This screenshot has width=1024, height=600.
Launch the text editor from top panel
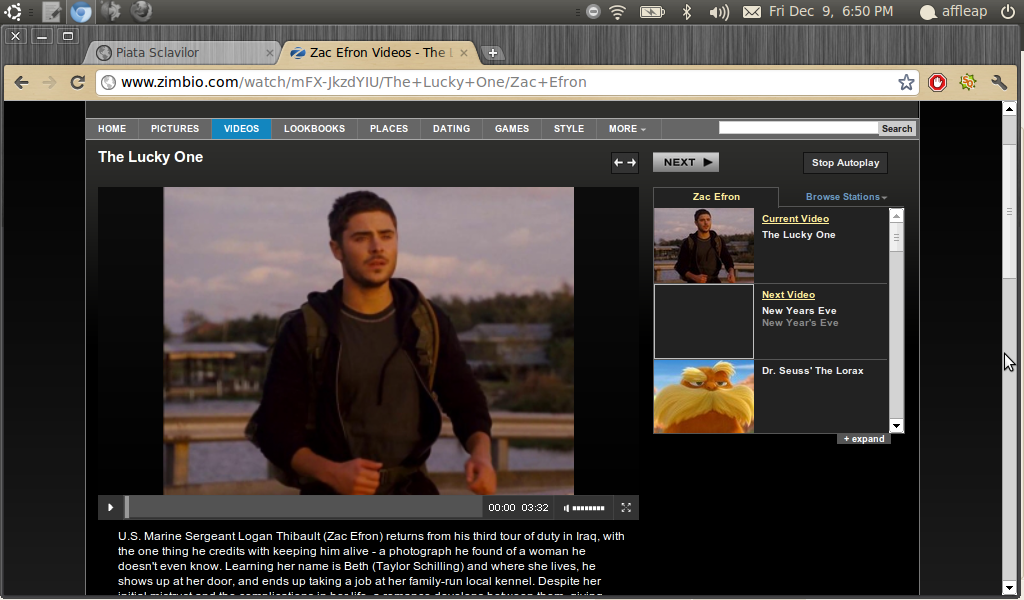(52, 11)
